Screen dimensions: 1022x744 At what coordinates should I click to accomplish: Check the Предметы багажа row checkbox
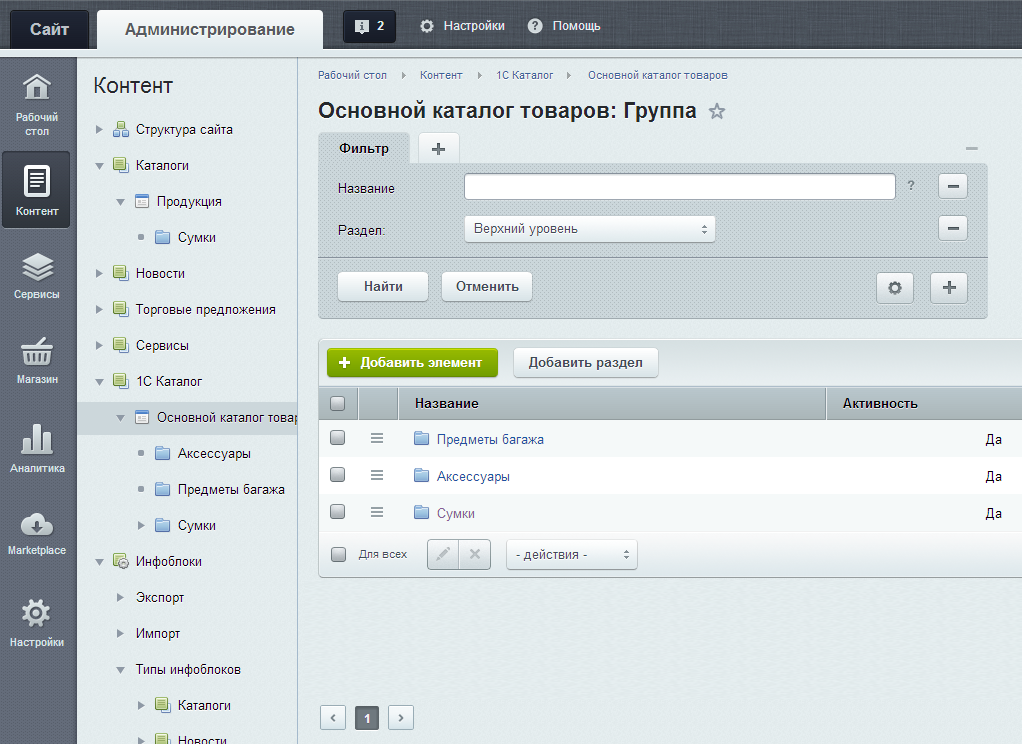(338, 438)
